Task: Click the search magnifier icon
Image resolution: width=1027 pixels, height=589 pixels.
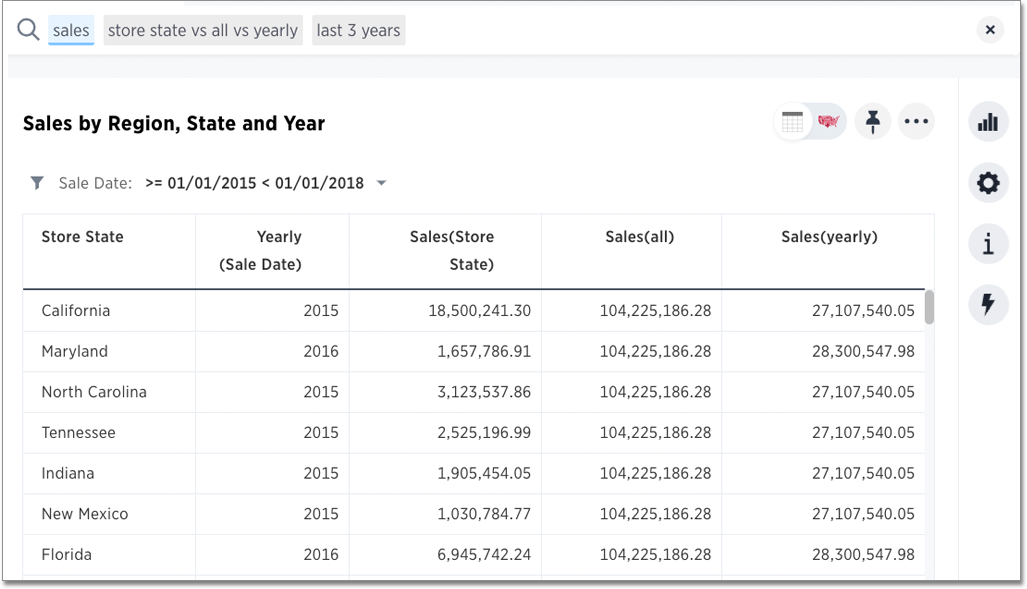Action: [x=27, y=29]
